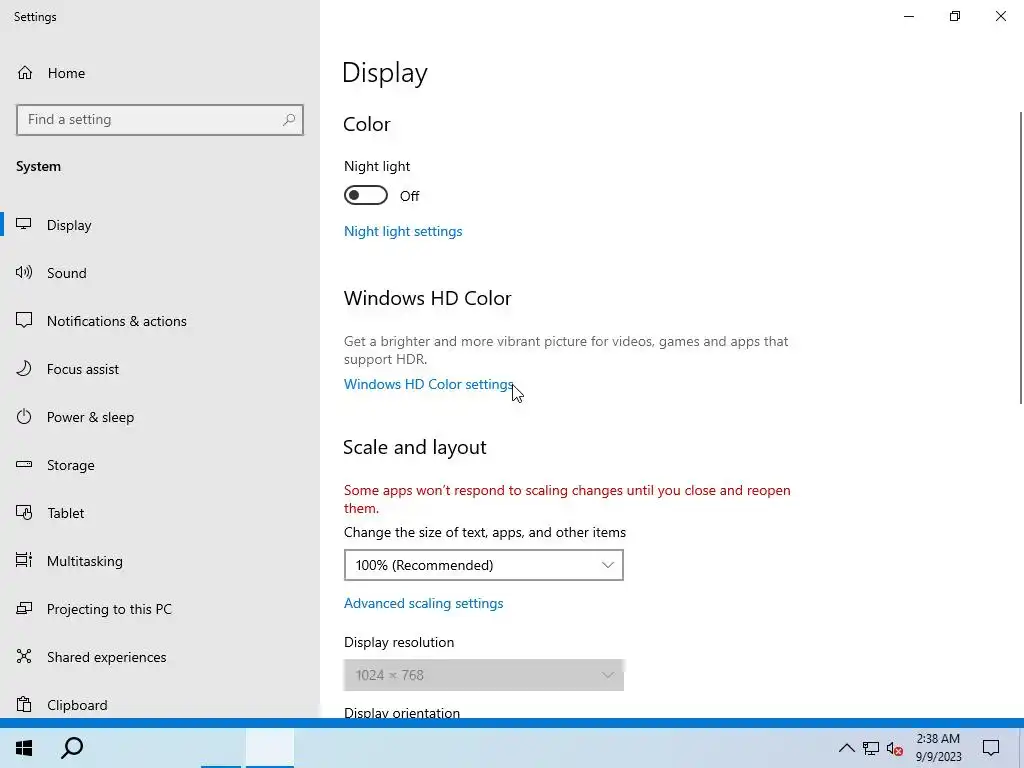The height and width of the screenshot is (768, 1024).
Task: Open Night light settings link
Action: pyautogui.click(x=403, y=231)
